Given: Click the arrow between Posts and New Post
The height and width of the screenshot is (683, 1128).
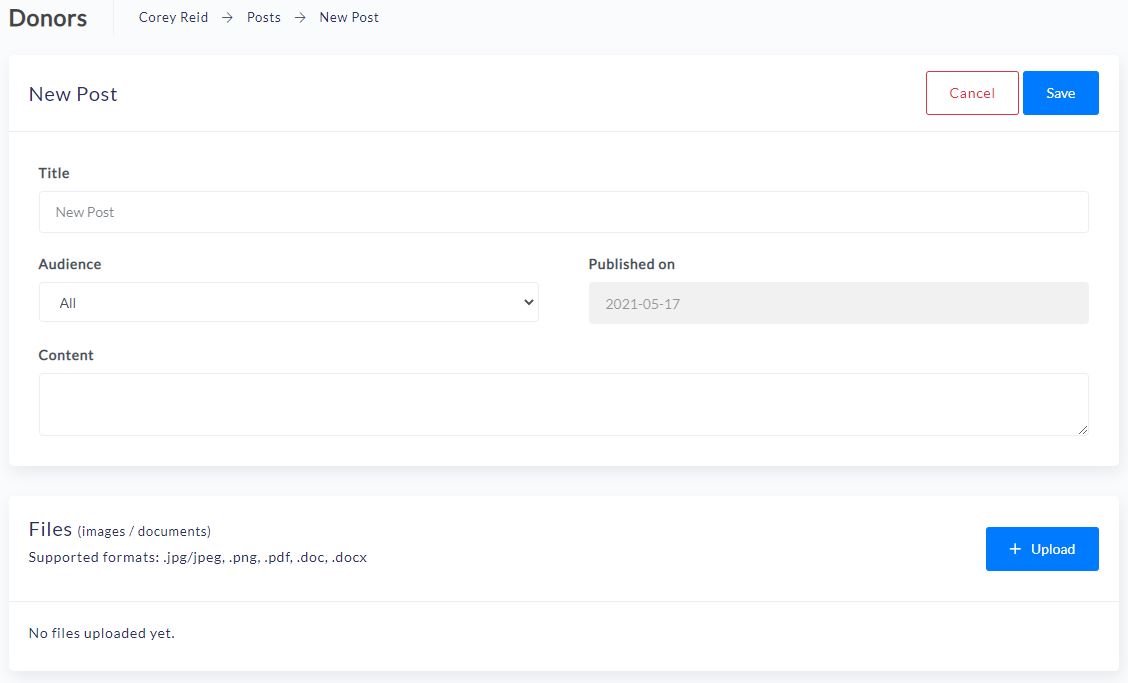Looking at the screenshot, I should point(300,17).
